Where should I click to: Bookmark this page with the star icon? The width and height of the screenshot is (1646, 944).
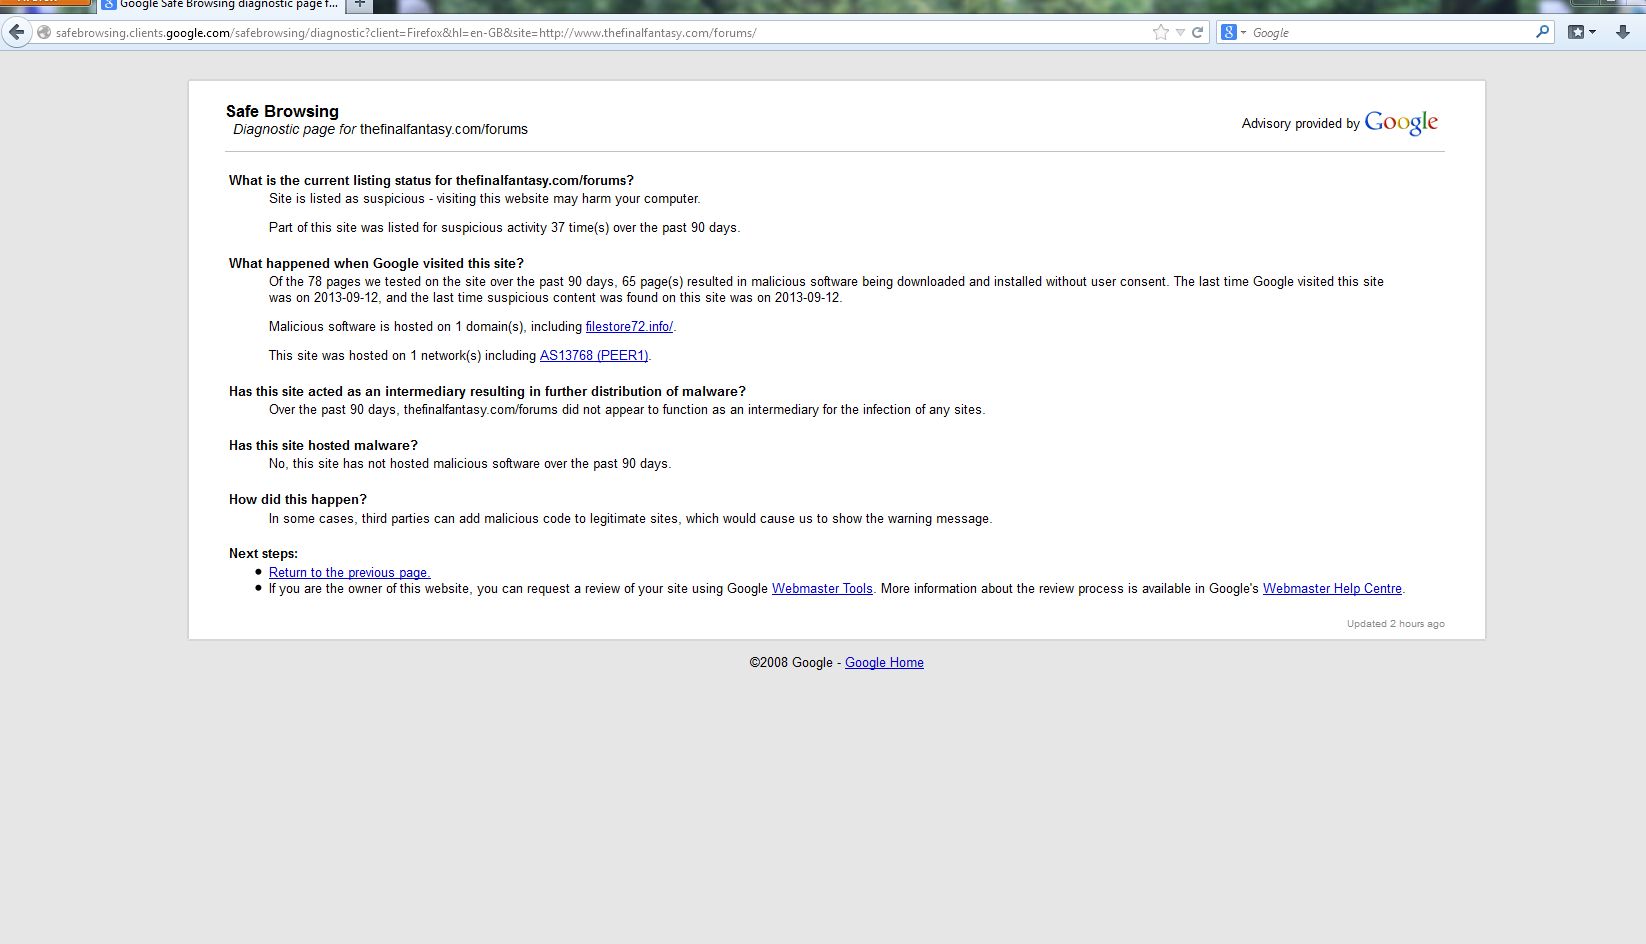1160,32
